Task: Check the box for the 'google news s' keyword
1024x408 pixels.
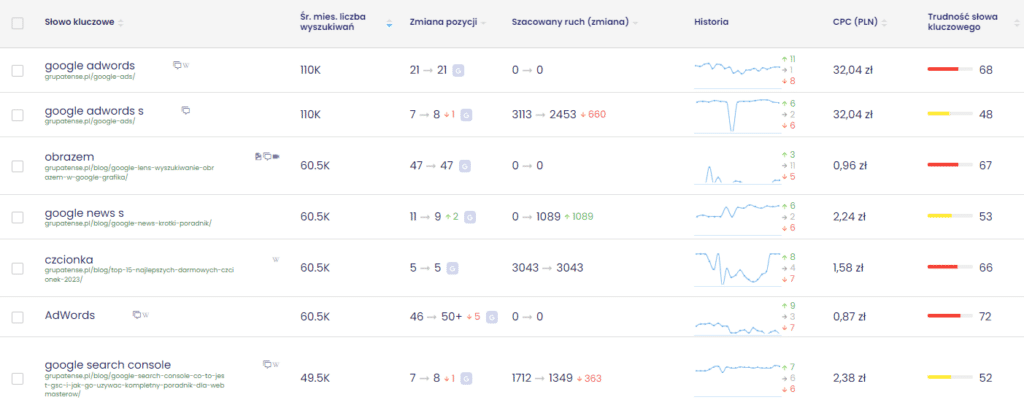Action: (17, 216)
